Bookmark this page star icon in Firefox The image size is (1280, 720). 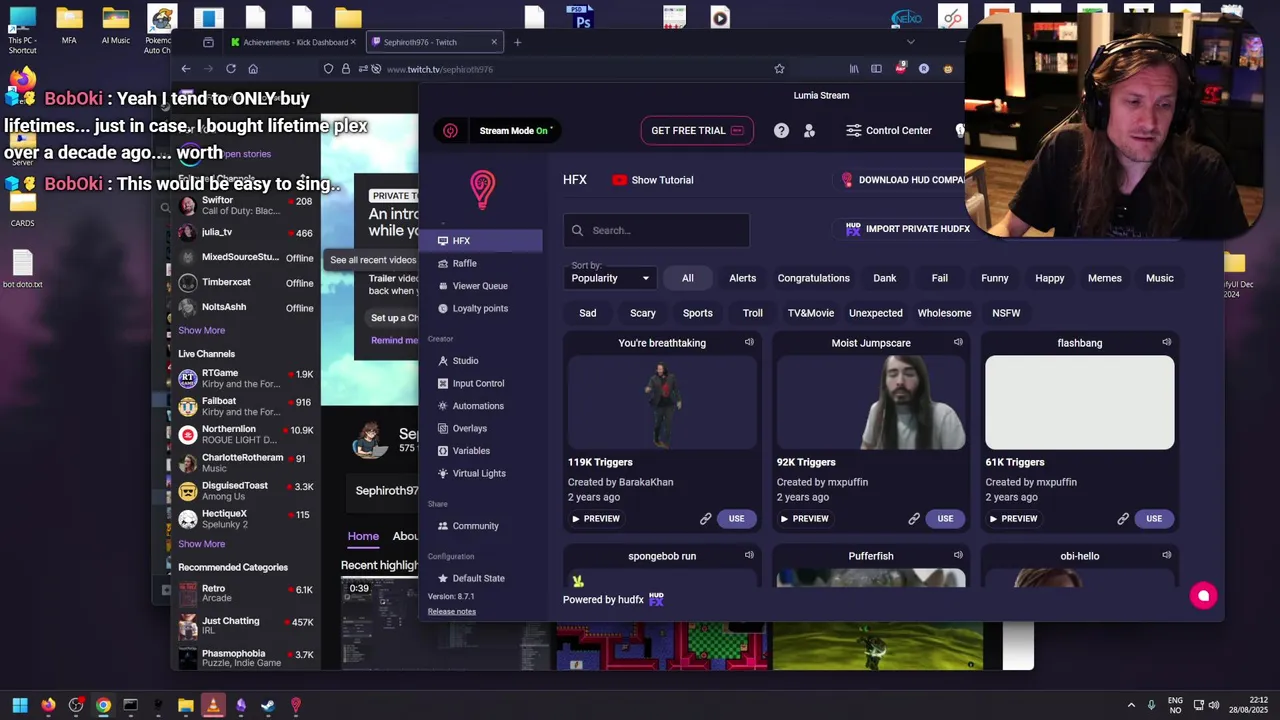point(779,69)
